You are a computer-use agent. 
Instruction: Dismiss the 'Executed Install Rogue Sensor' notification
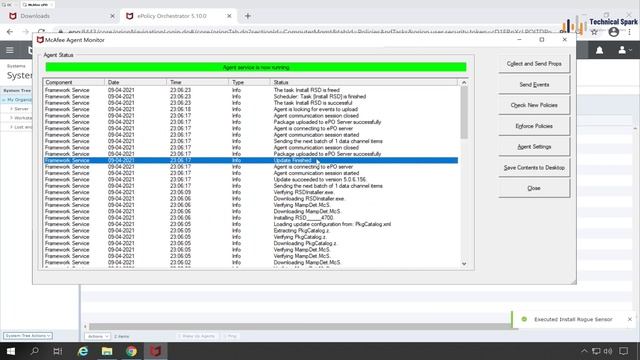click(x=630, y=319)
